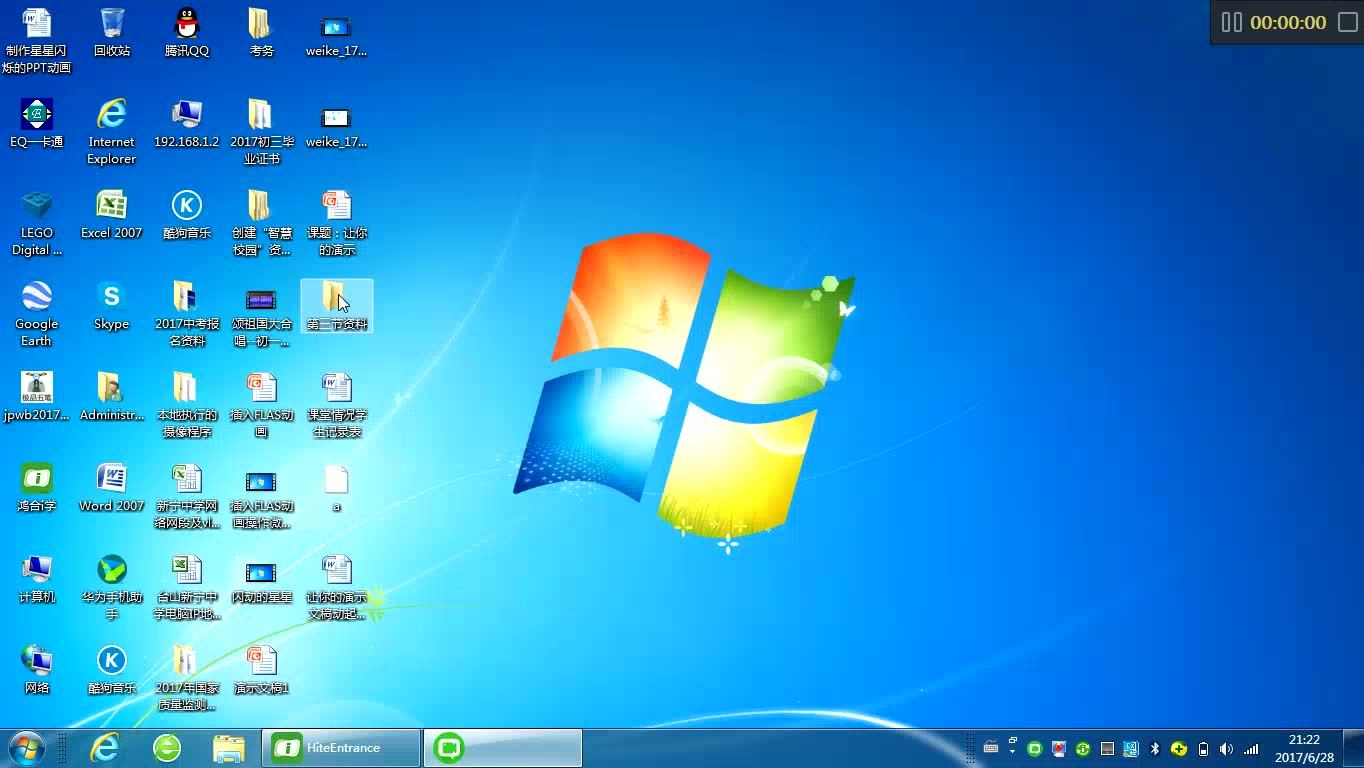
Task: Stop recording with the square button
Action: (1347, 22)
